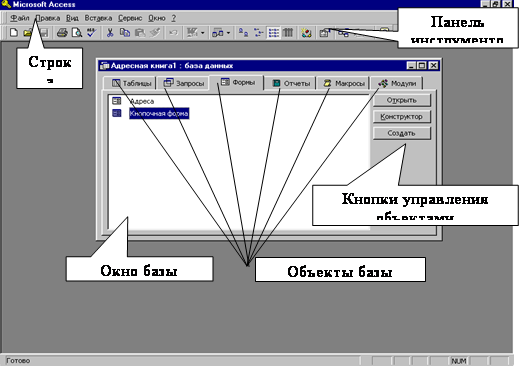Click the Undo arrow icon

point(173,33)
